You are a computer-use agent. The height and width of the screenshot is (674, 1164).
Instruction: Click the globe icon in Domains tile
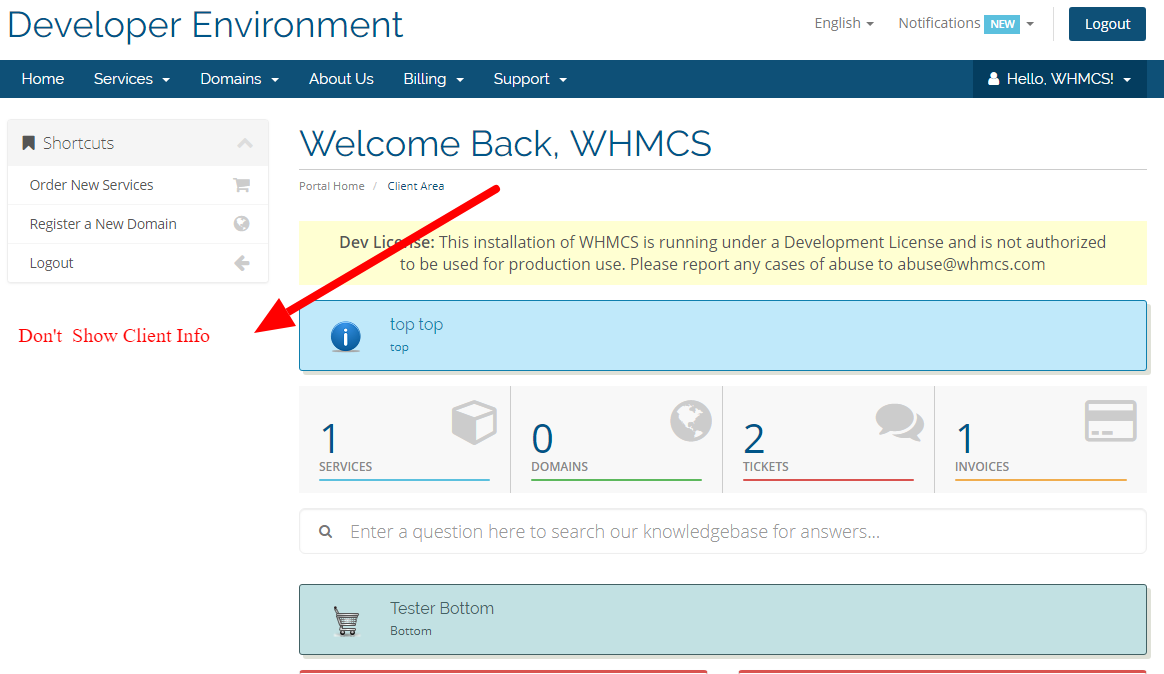[690, 421]
